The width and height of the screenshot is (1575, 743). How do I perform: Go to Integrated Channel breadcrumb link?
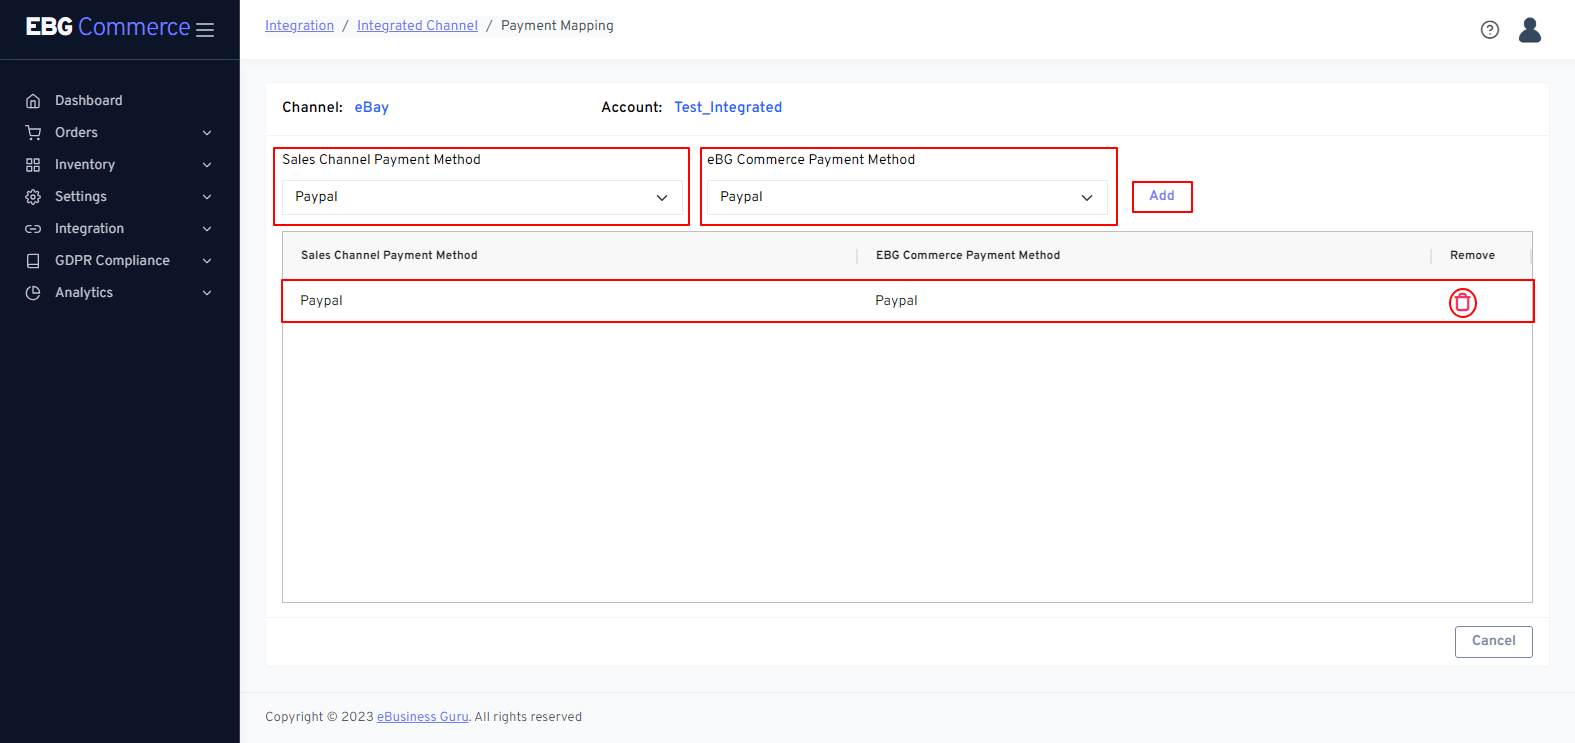click(x=417, y=26)
